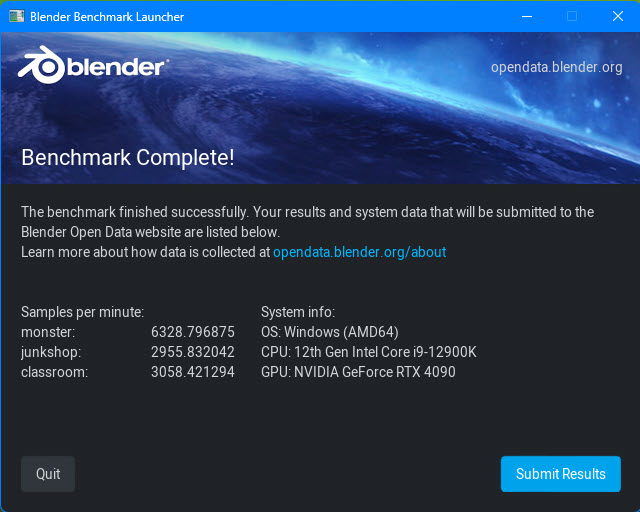The image size is (640, 512).
Task: Click the Blender logo in the banner
Action: [x=93, y=66]
